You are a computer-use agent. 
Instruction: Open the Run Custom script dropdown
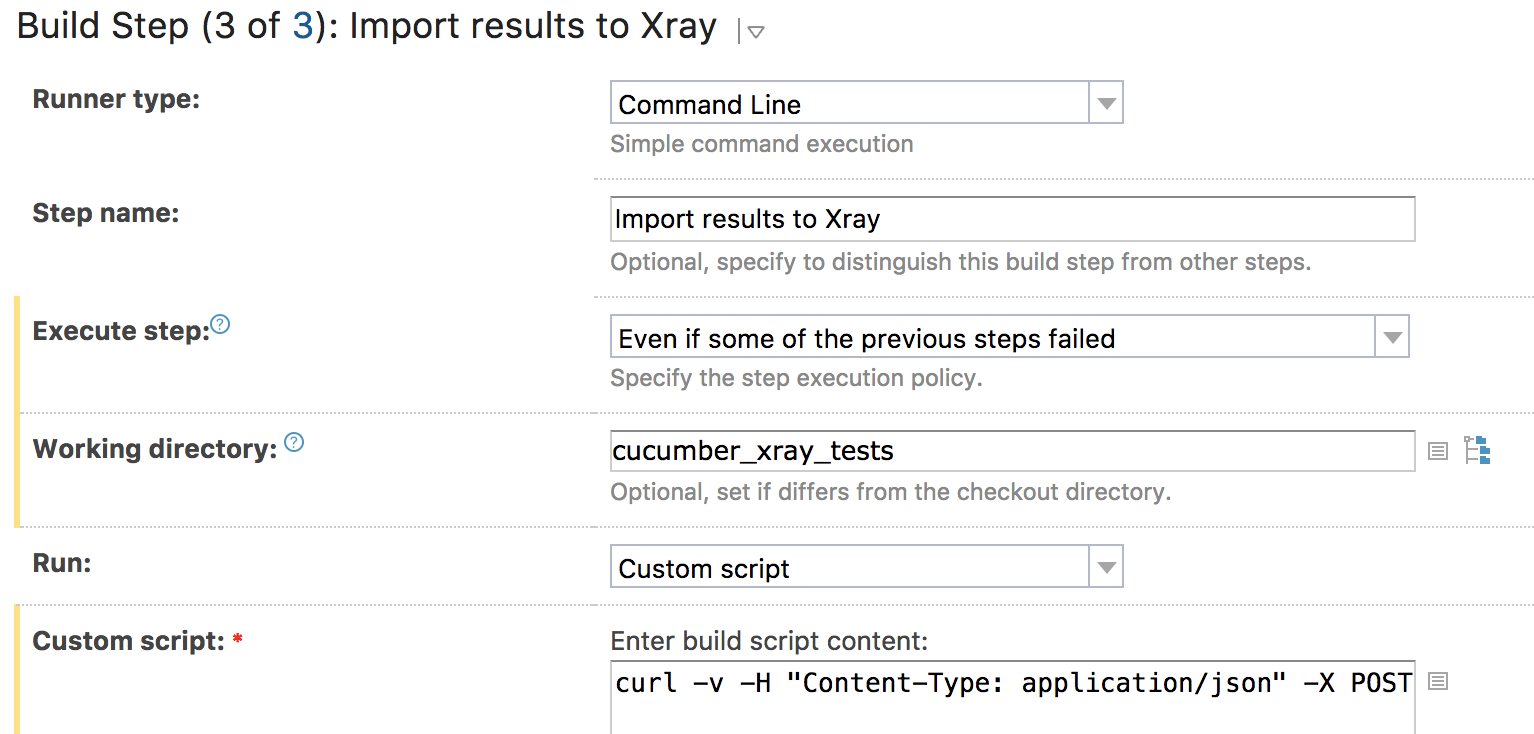(x=867, y=567)
